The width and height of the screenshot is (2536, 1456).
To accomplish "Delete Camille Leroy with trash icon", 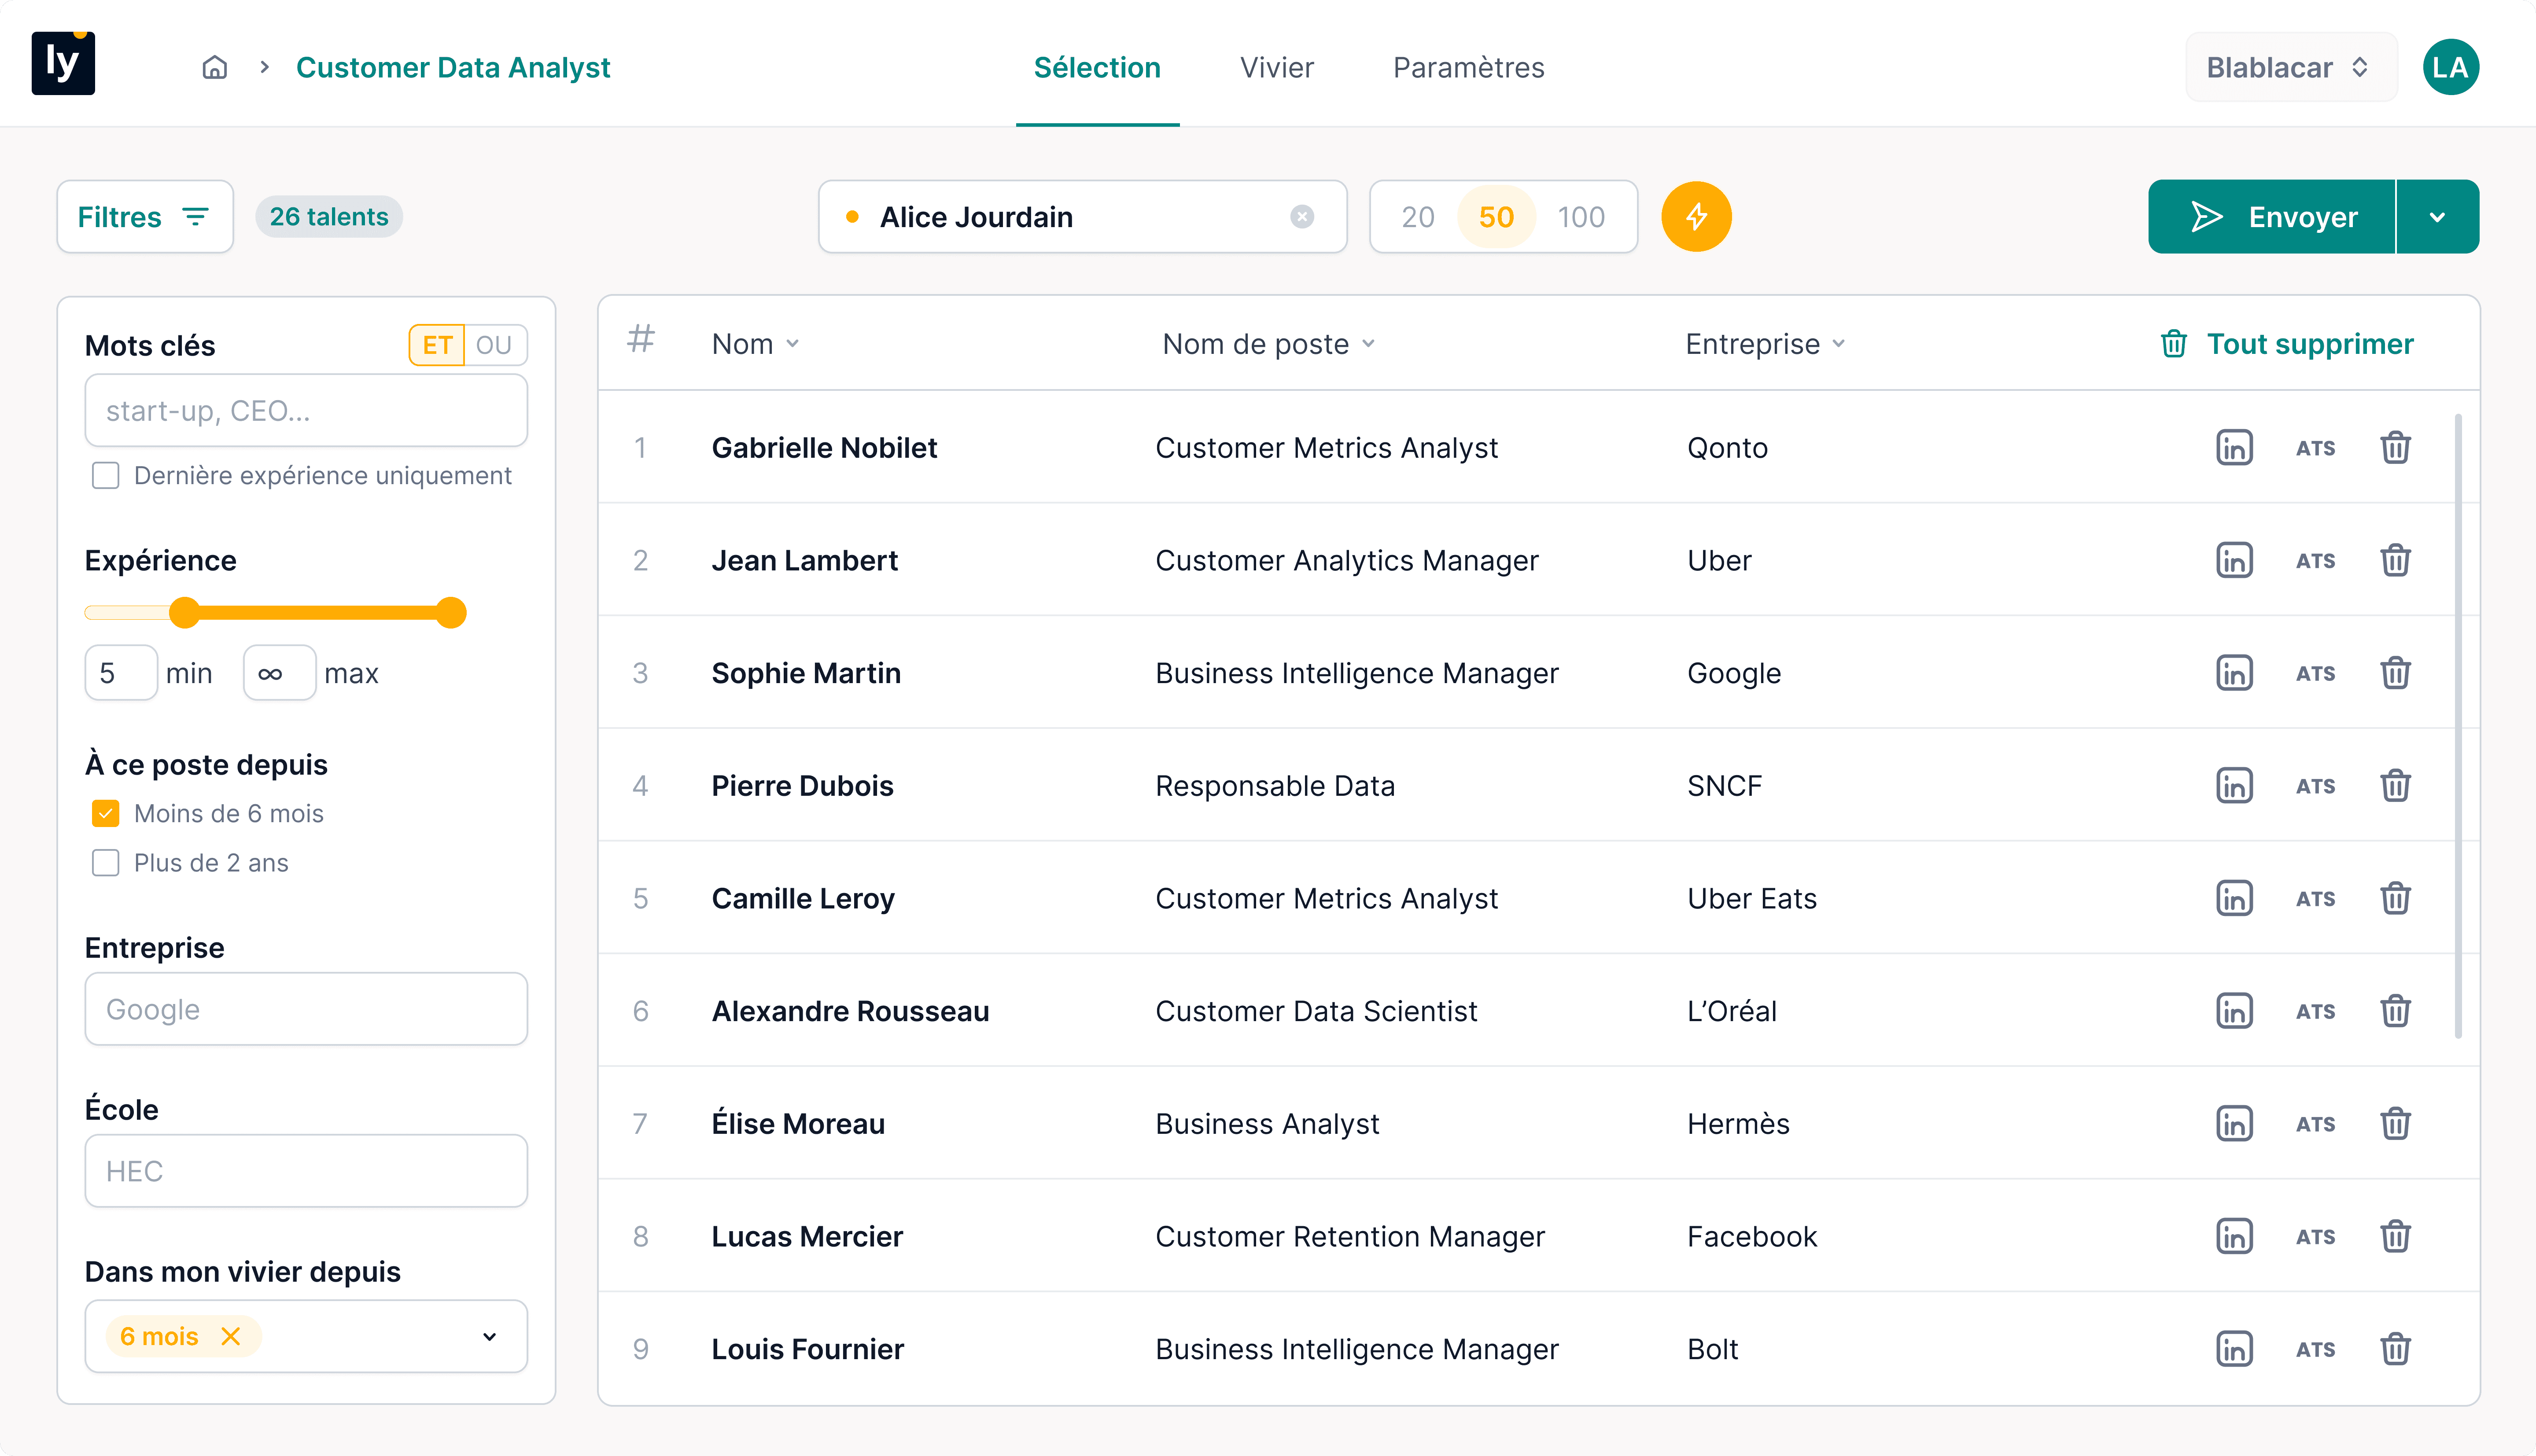I will click(2395, 898).
